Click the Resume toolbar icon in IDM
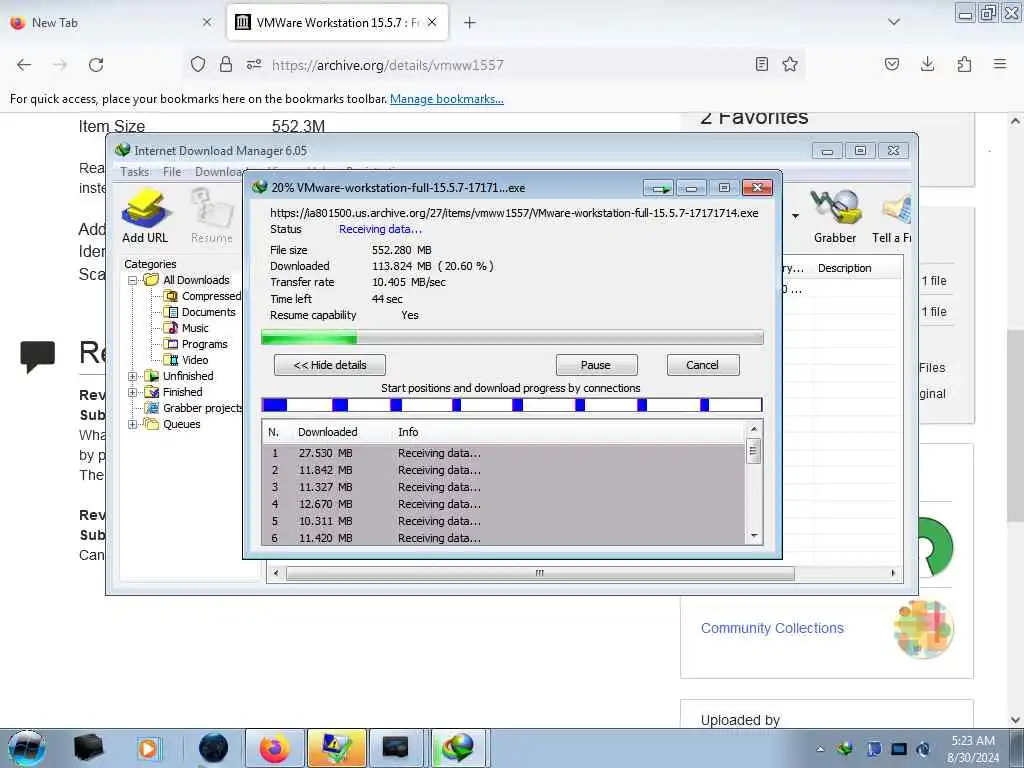This screenshot has width=1024, height=768. tap(212, 216)
